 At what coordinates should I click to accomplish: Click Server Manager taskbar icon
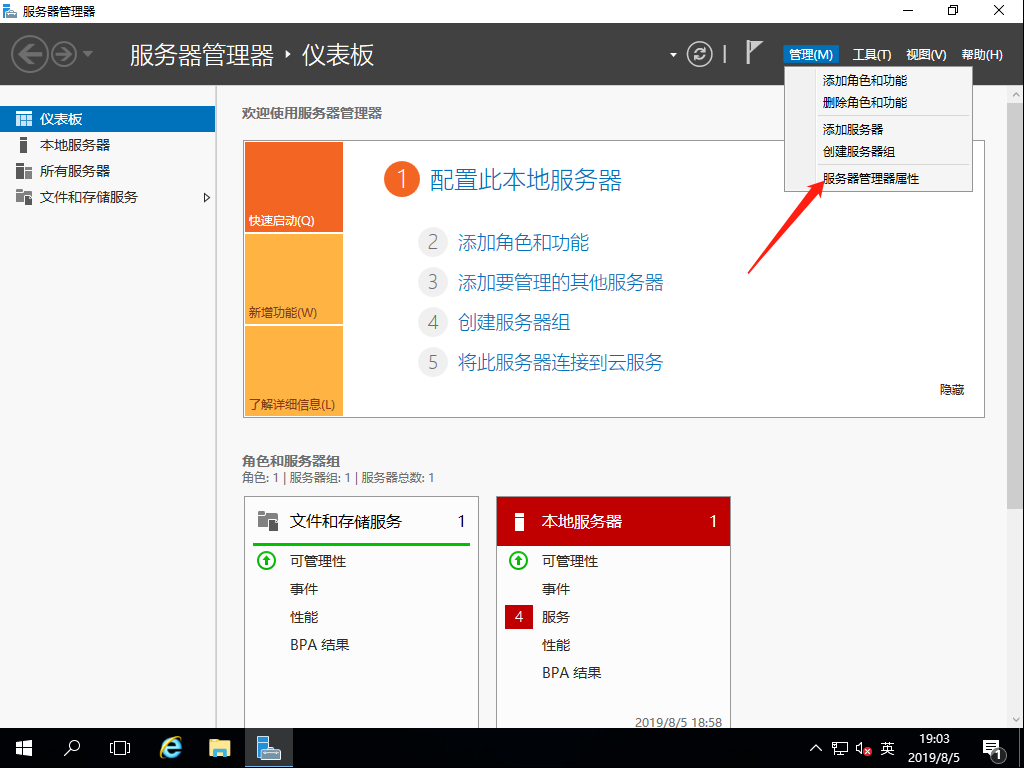coord(268,748)
